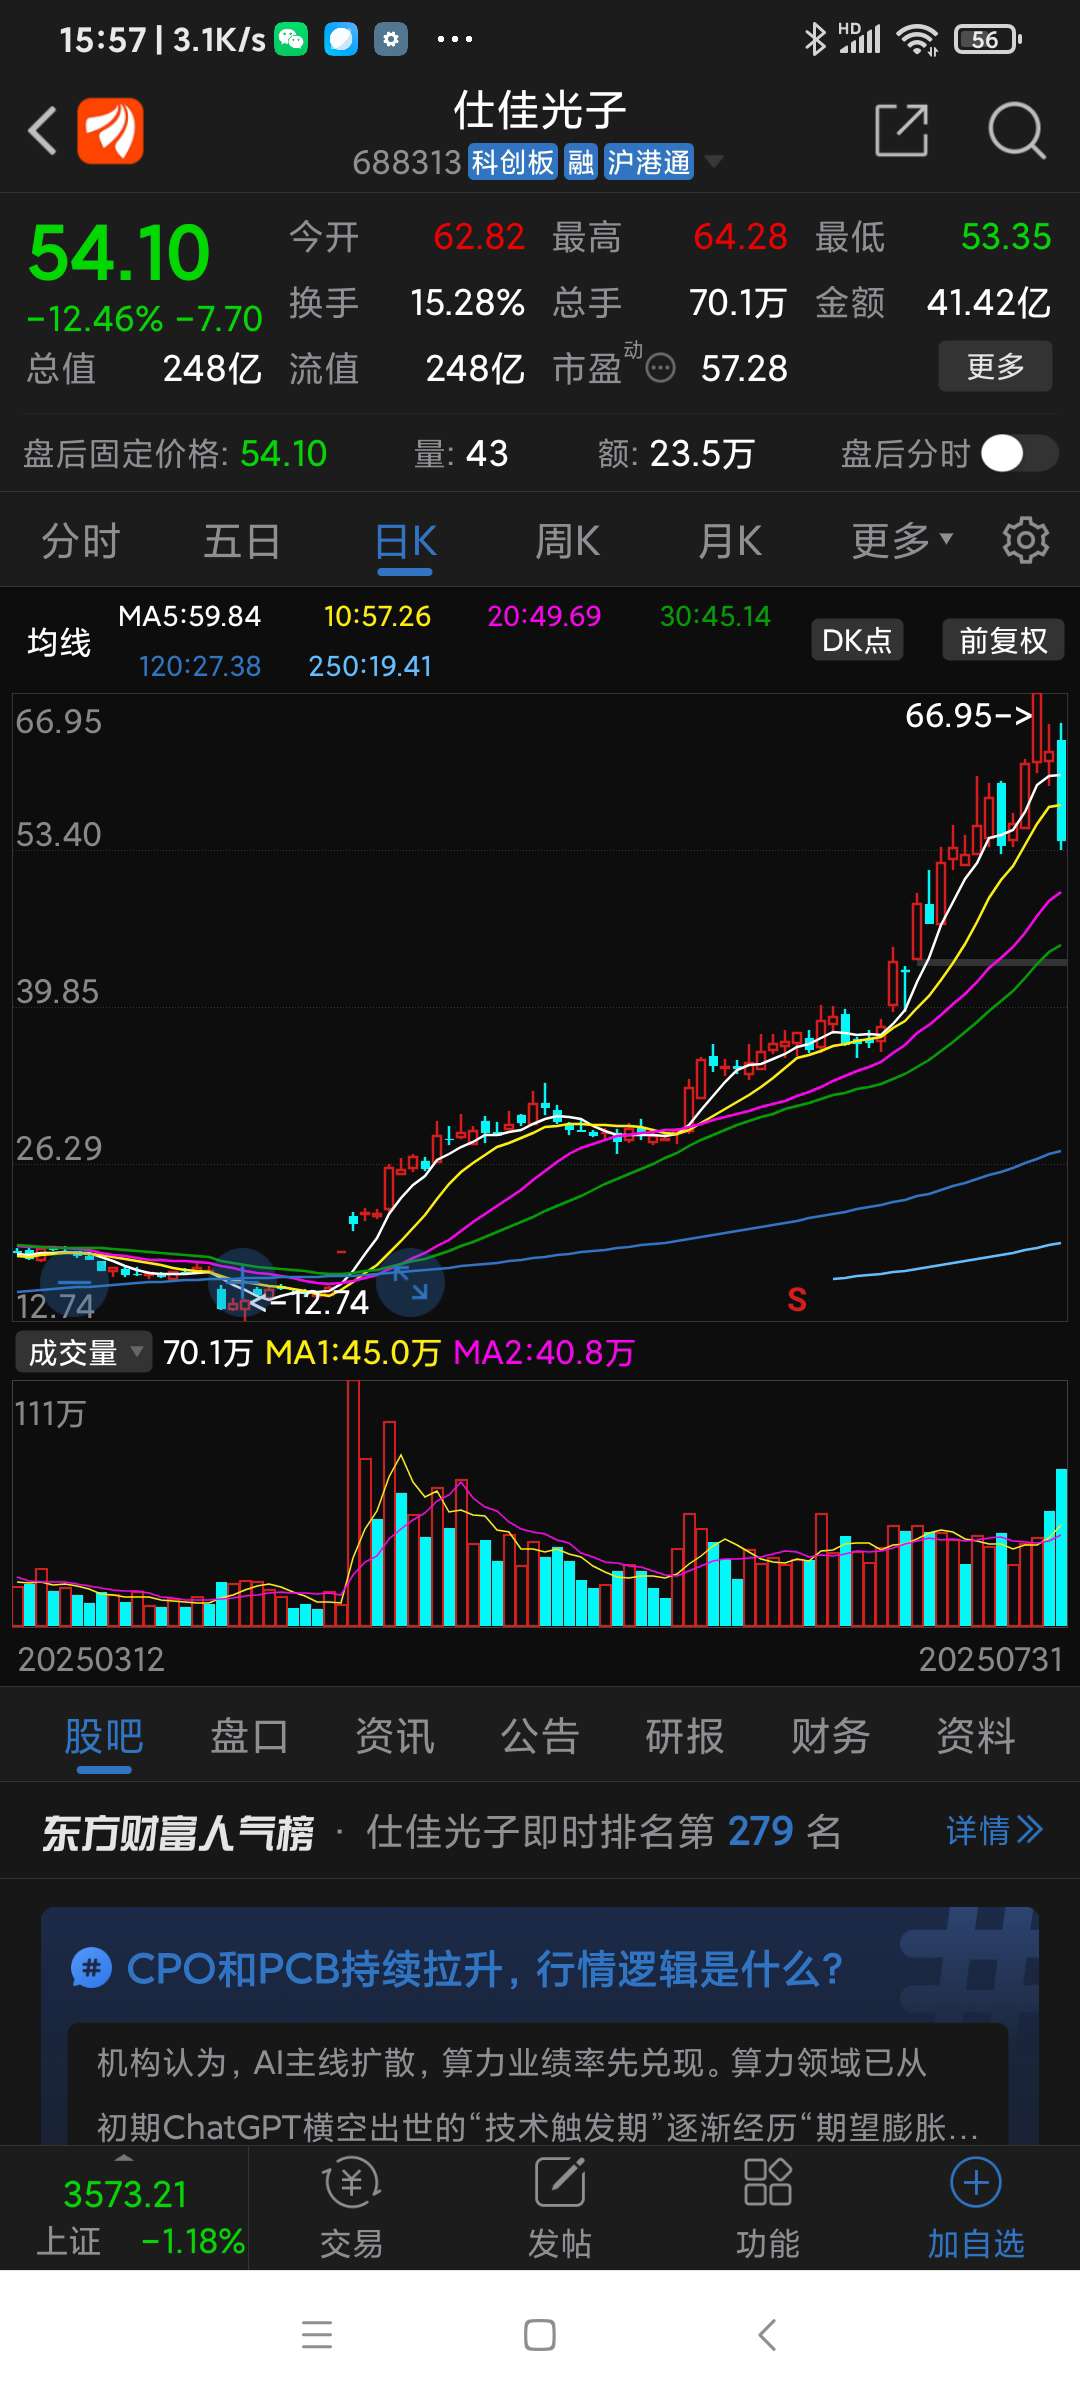Open CPO和PCB持续拉升 topic headline

tap(484, 1969)
